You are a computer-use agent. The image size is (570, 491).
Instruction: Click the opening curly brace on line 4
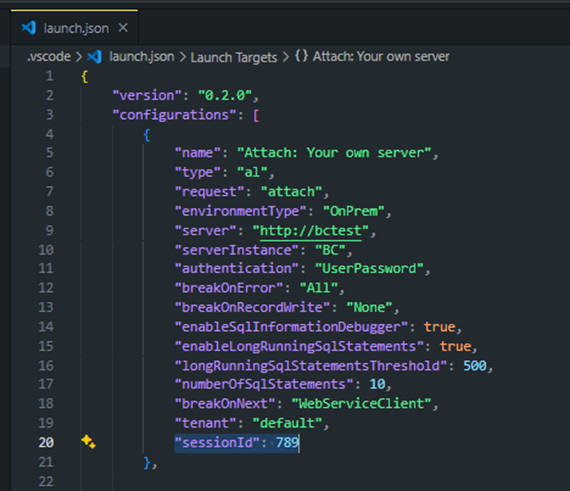point(147,135)
